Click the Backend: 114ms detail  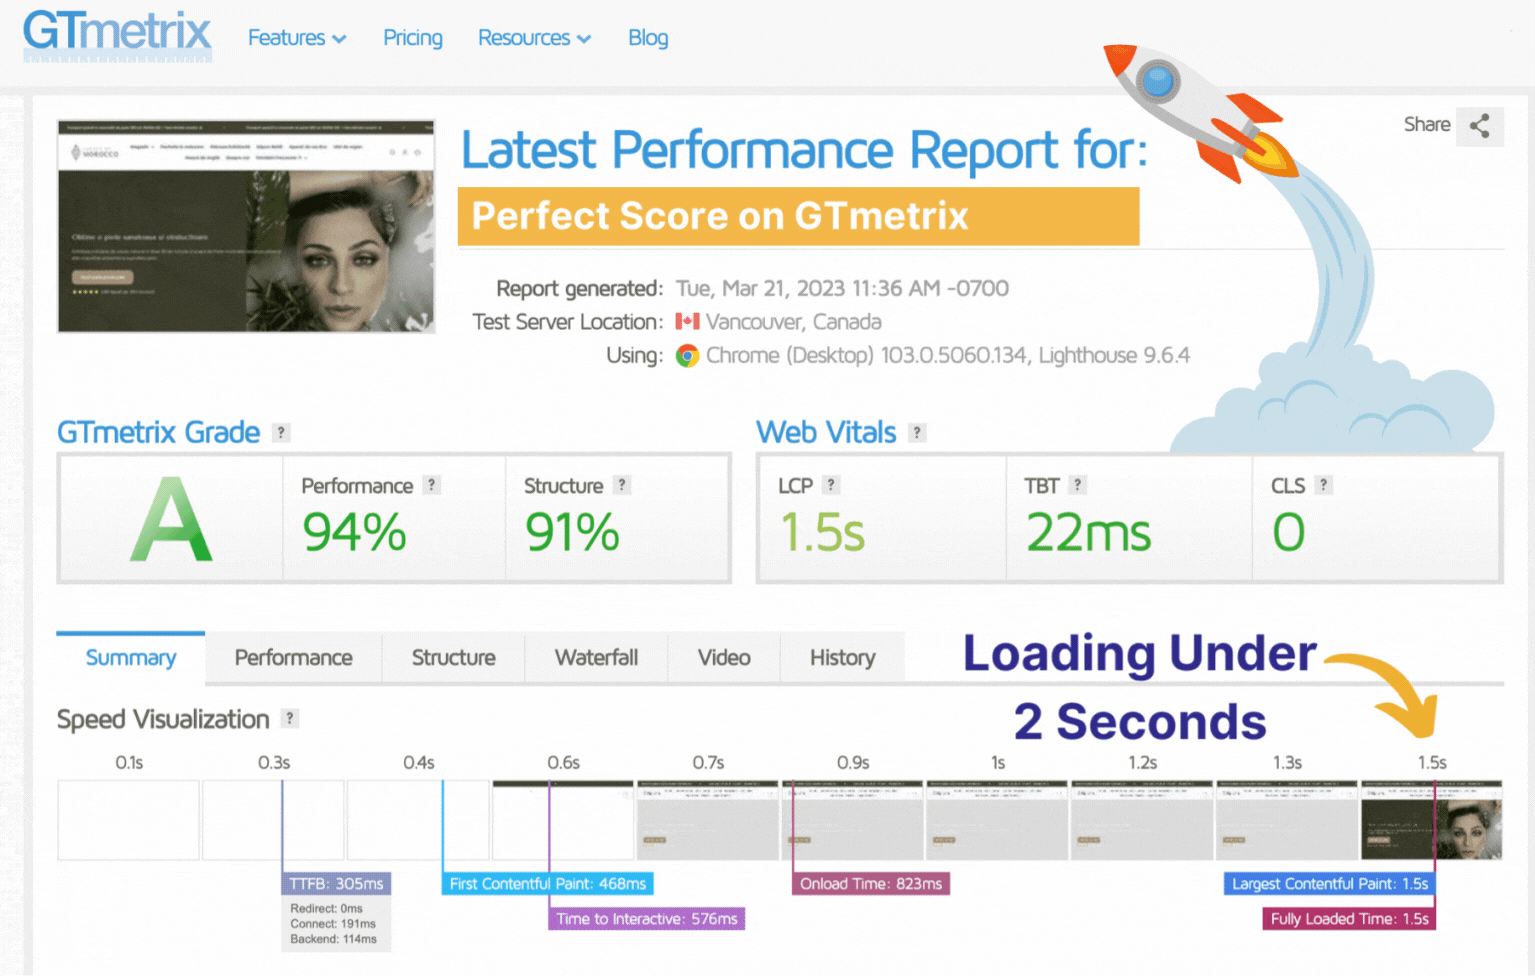point(333,940)
